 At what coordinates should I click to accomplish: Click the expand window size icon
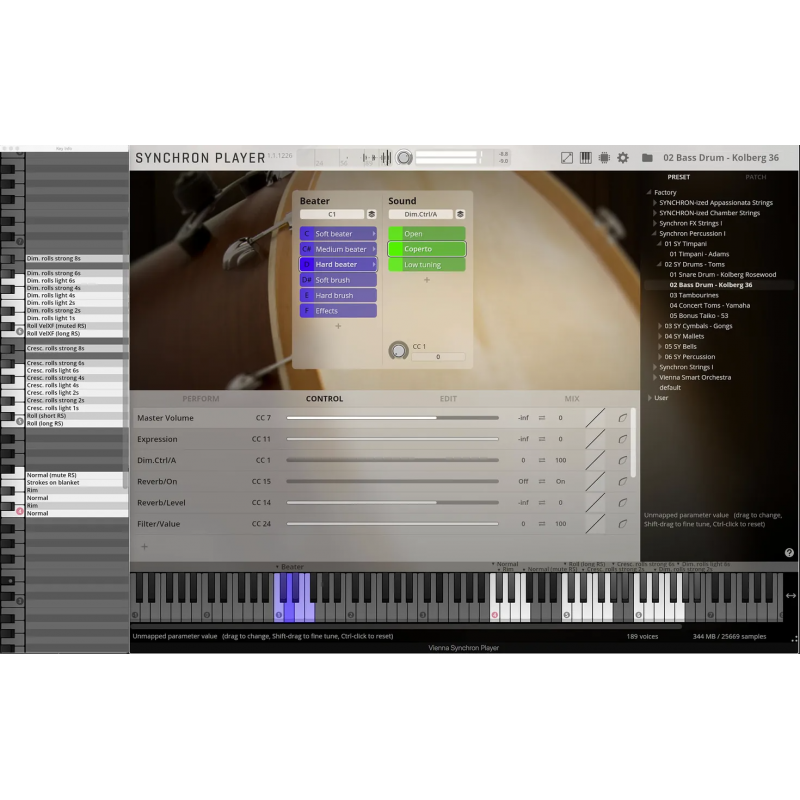point(566,158)
